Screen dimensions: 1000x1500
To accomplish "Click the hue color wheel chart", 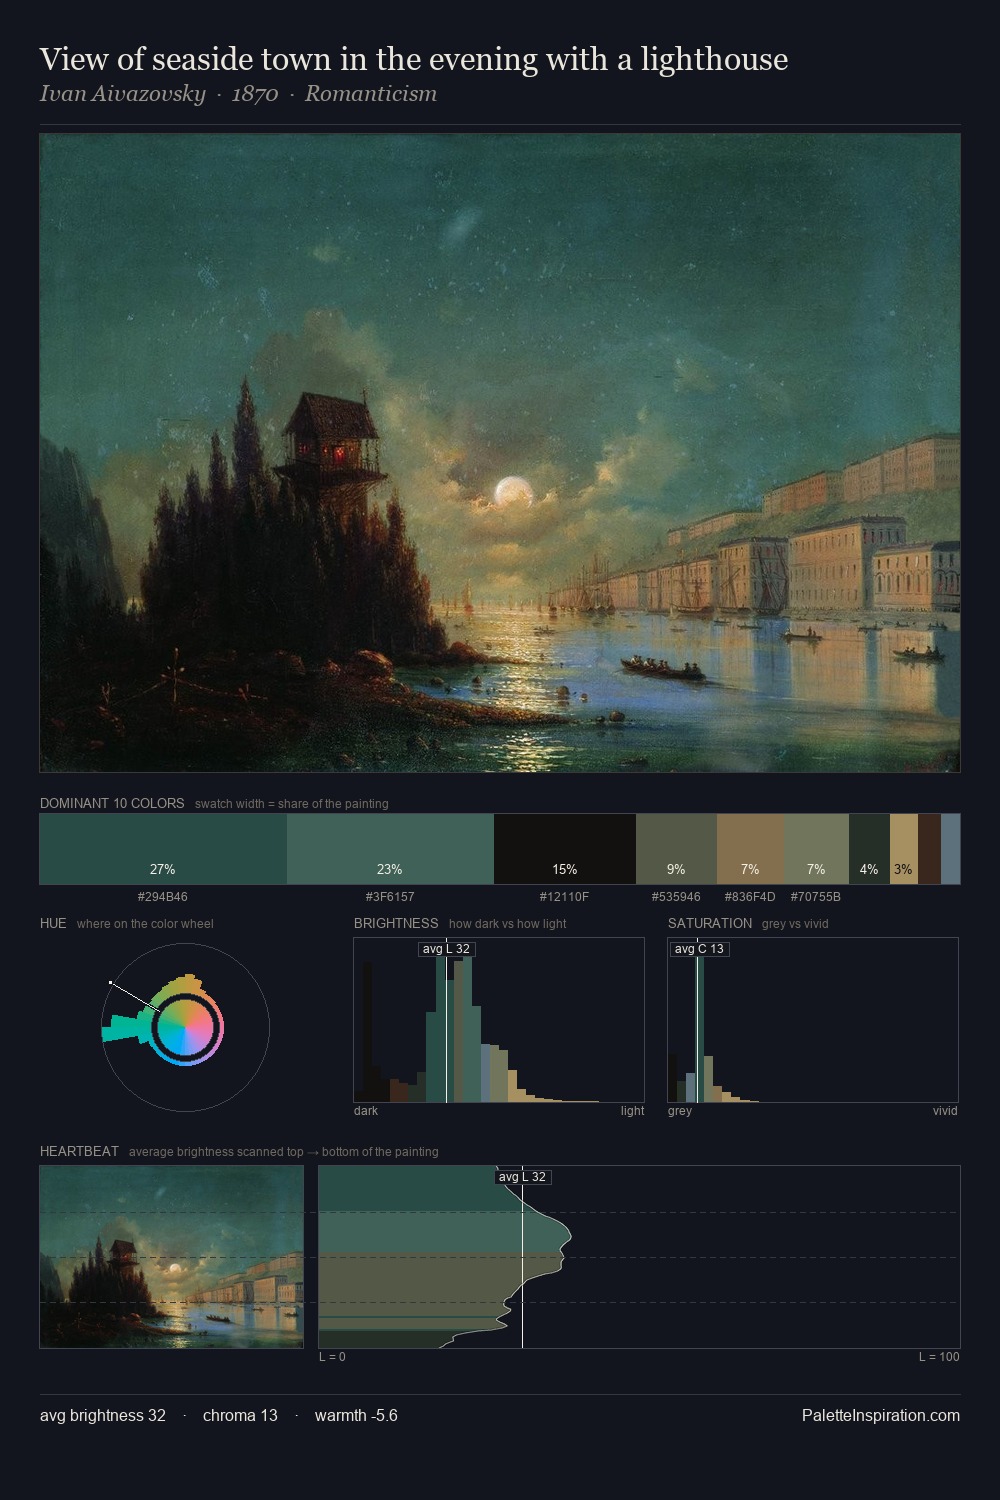I will click(185, 1027).
